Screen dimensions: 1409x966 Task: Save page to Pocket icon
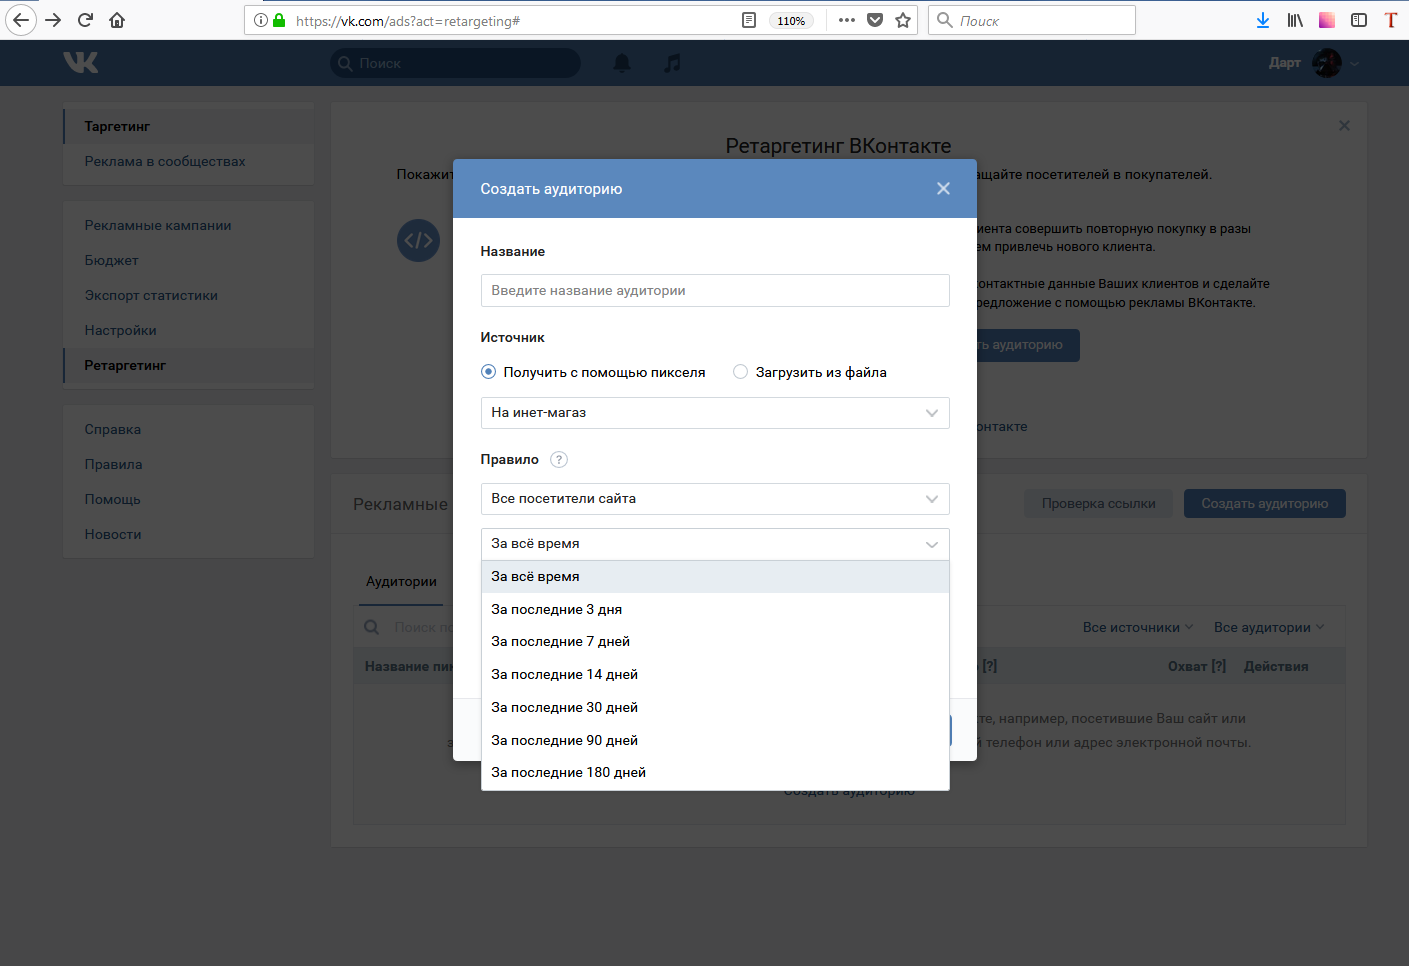pos(875,20)
